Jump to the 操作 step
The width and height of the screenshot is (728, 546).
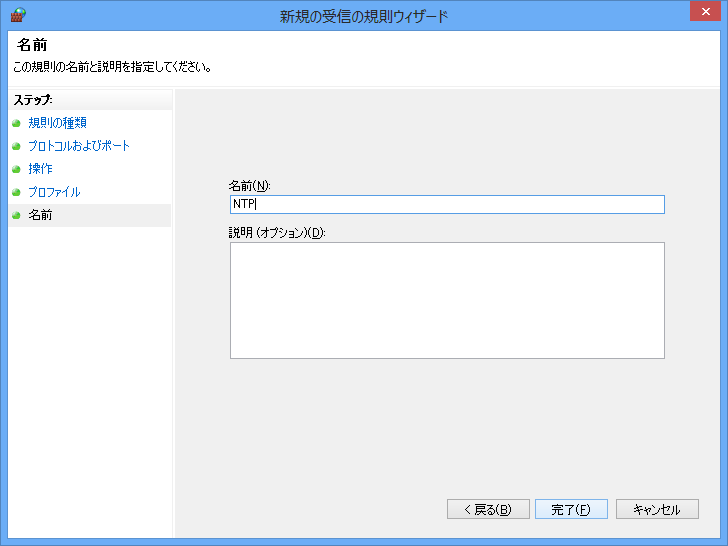(40, 169)
